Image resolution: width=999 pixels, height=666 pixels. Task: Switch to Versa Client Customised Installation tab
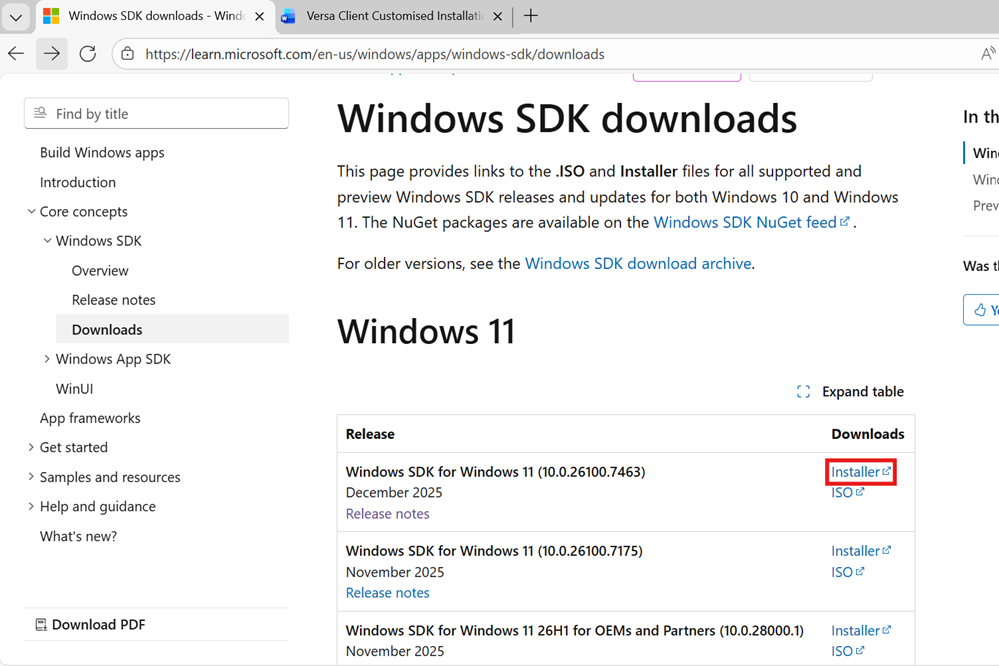(x=394, y=16)
